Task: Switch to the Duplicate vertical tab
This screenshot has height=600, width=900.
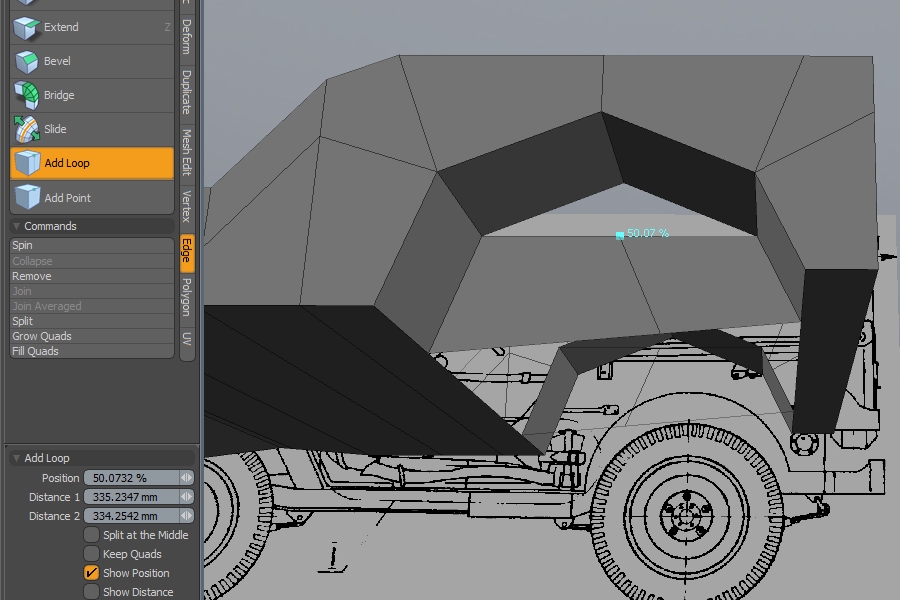Action: (187, 92)
